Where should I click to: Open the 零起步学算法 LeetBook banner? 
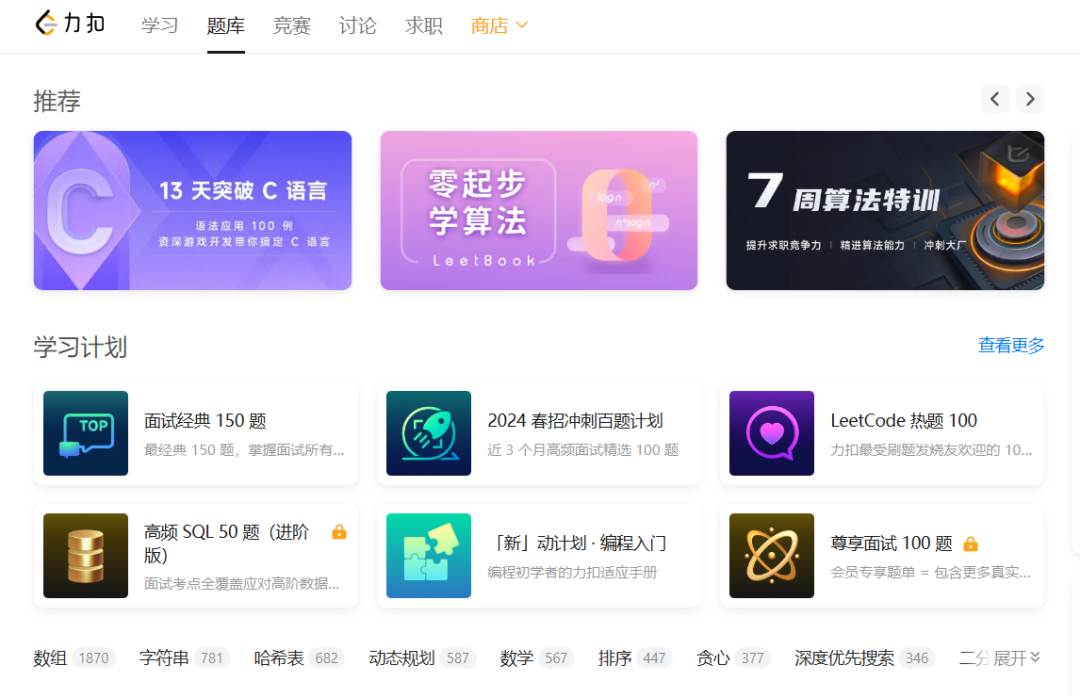tap(539, 210)
